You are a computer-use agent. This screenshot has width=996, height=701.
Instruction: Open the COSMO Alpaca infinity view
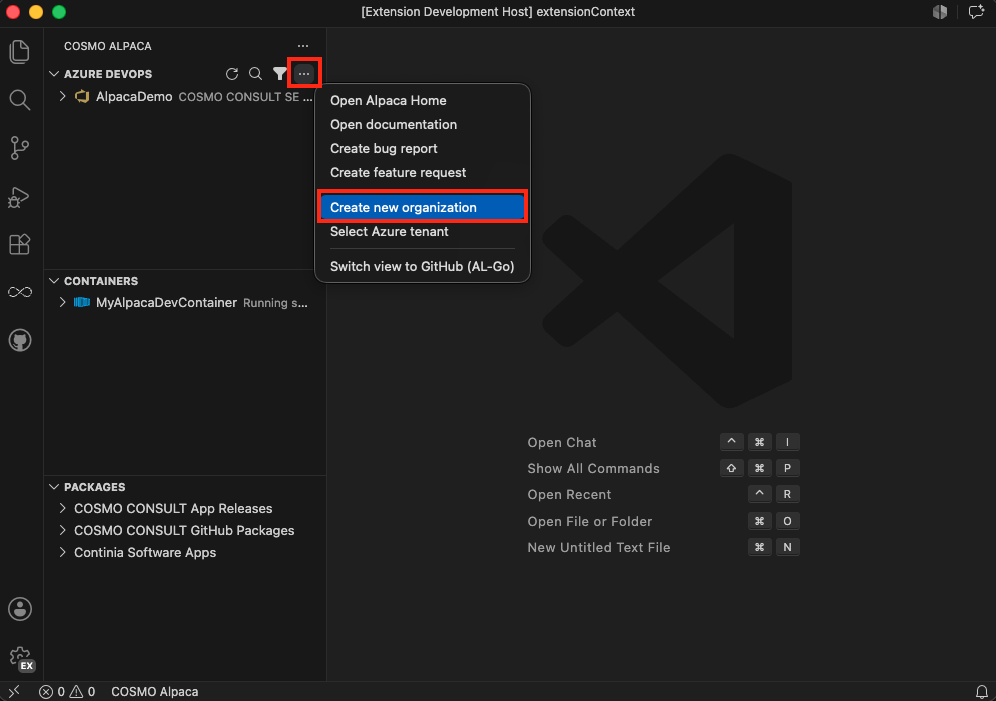pos(20,292)
